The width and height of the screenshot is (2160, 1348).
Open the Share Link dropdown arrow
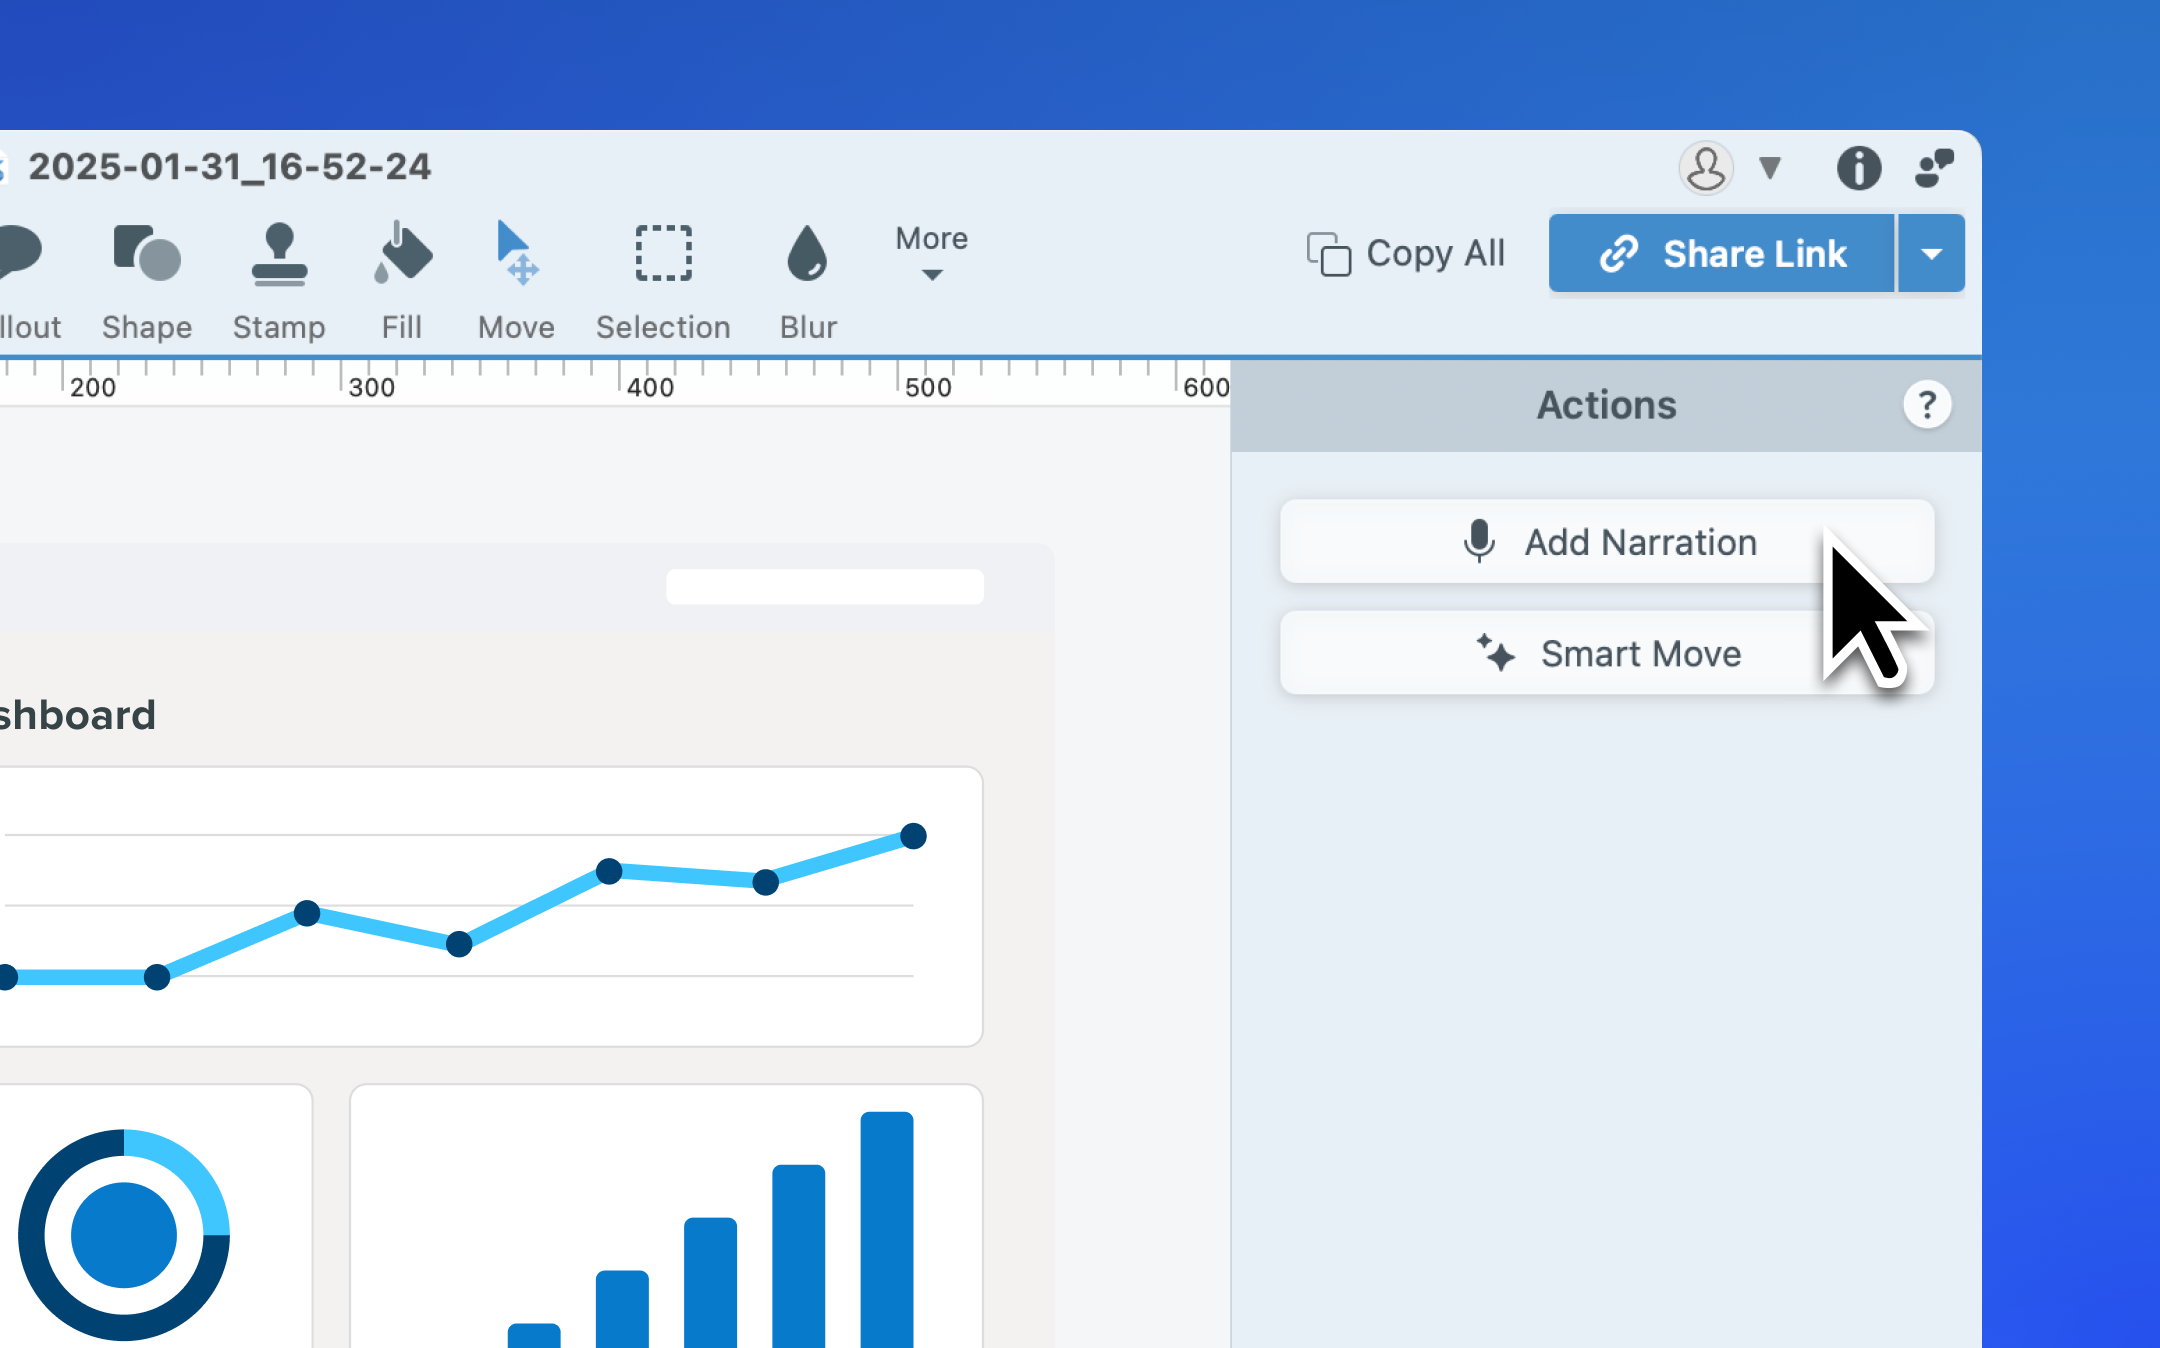click(1931, 254)
